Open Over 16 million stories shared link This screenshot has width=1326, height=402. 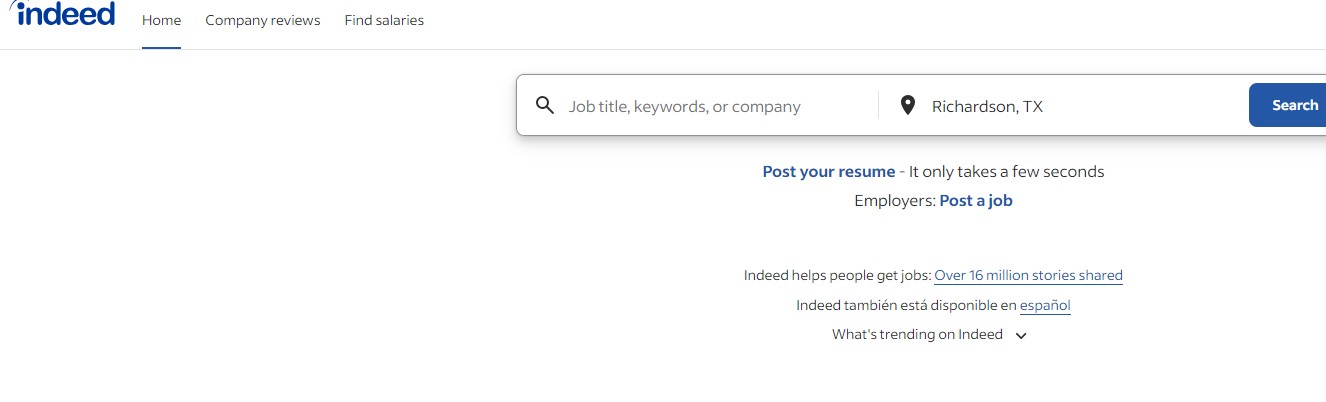(1028, 276)
